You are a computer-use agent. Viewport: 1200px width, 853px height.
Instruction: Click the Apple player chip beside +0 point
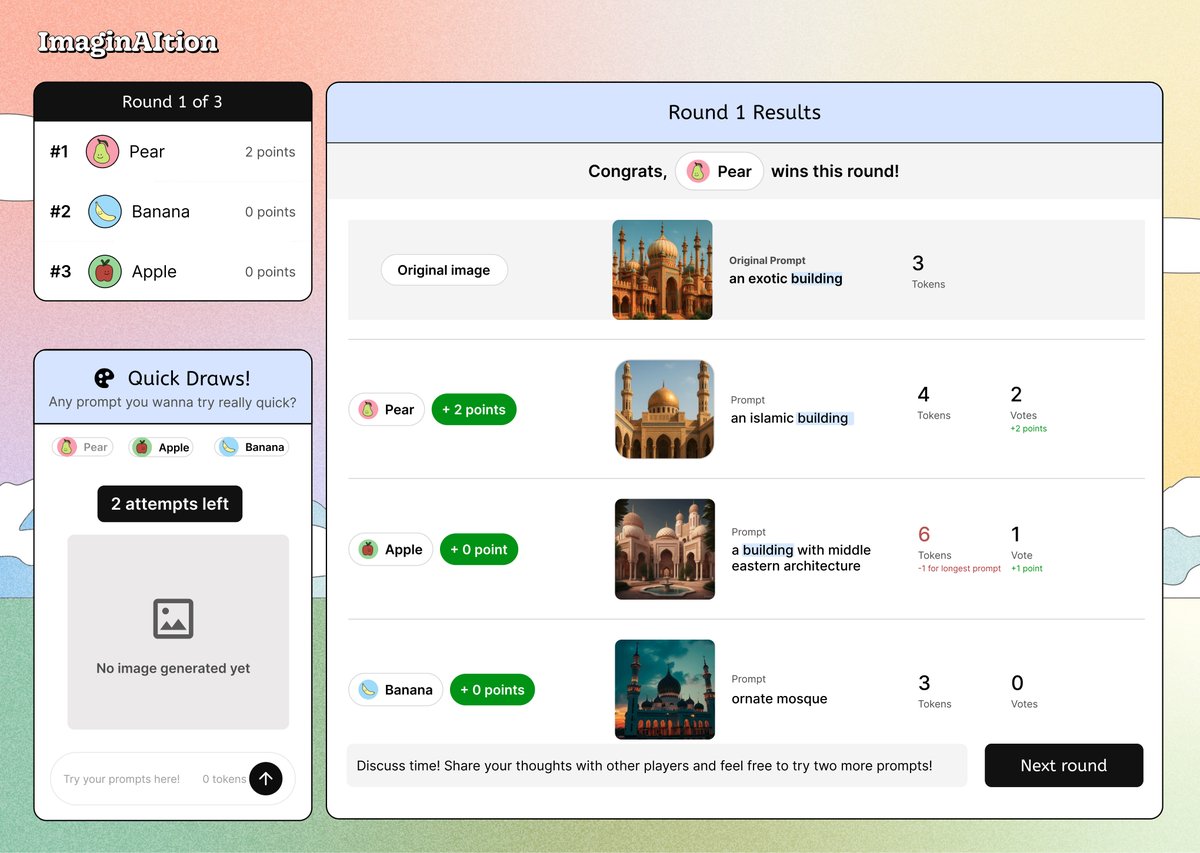click(391, 549)
